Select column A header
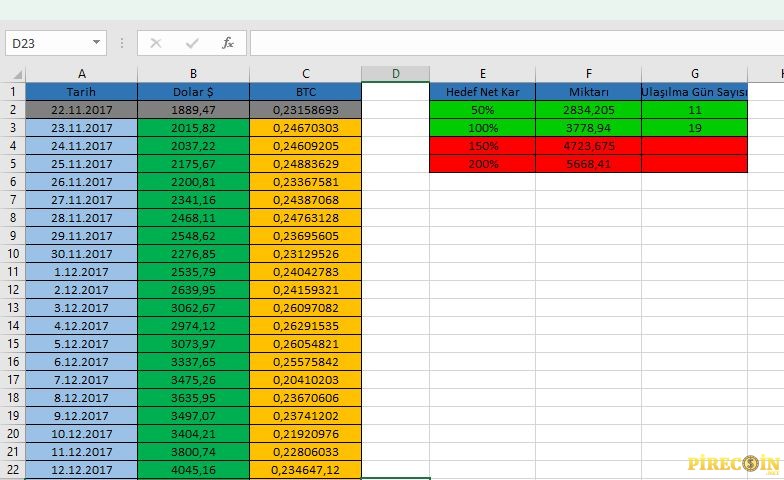This screenshot has width=784, height=480. [81, 74]
